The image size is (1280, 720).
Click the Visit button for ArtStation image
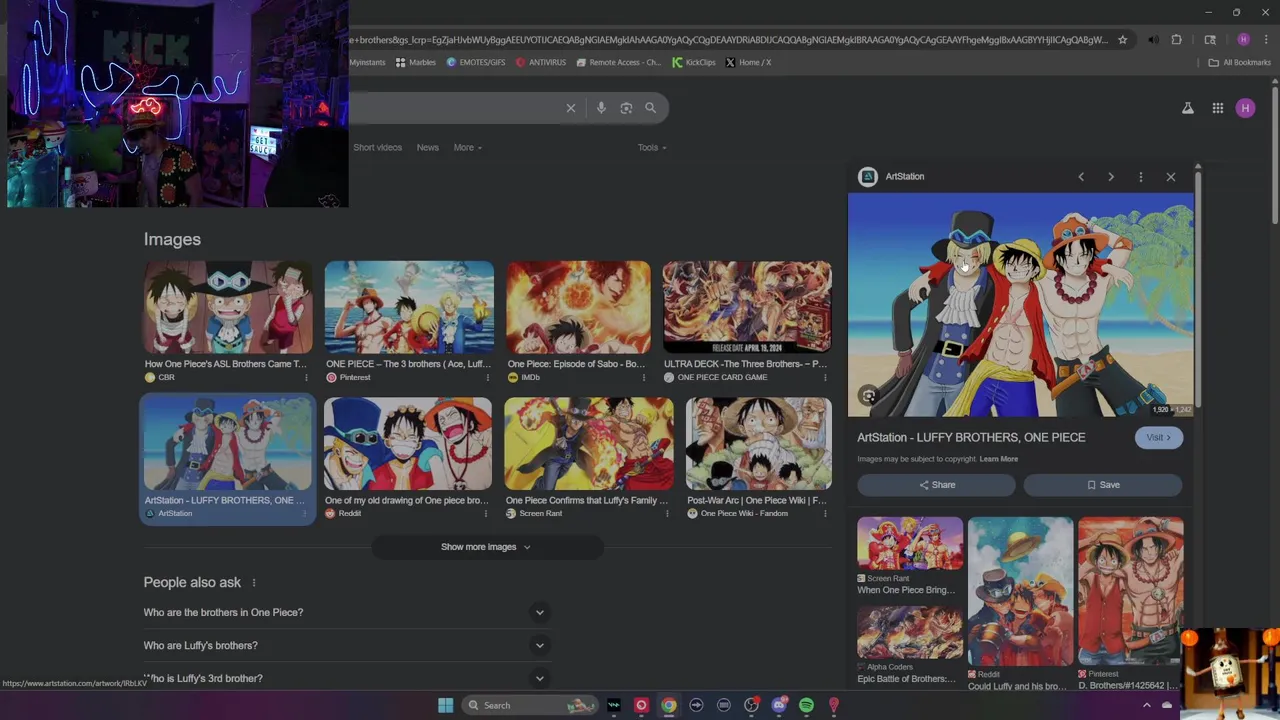(1159, 438)
